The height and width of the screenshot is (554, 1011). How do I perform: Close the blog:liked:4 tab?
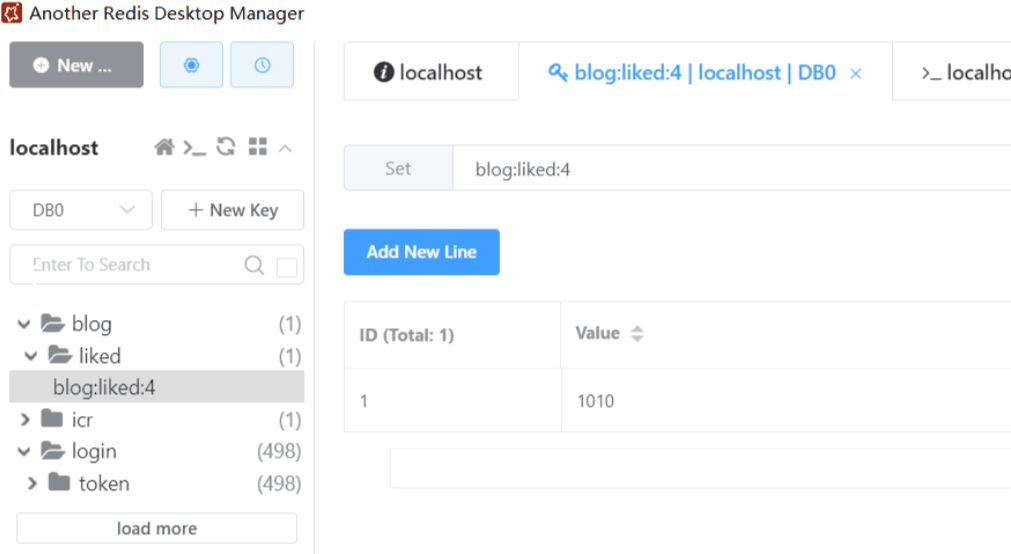tap(856, 73)
